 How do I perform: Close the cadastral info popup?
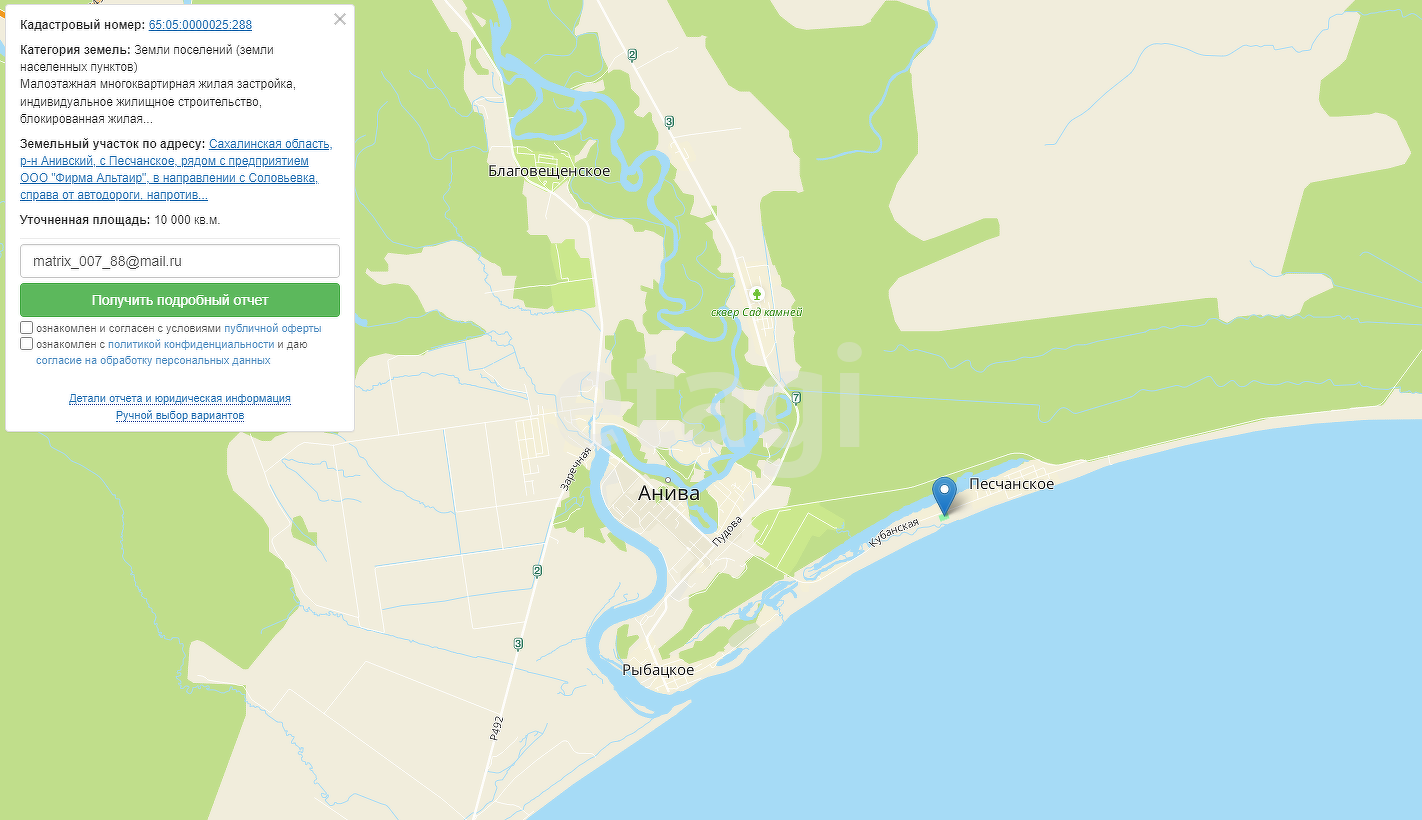point(340,19)
